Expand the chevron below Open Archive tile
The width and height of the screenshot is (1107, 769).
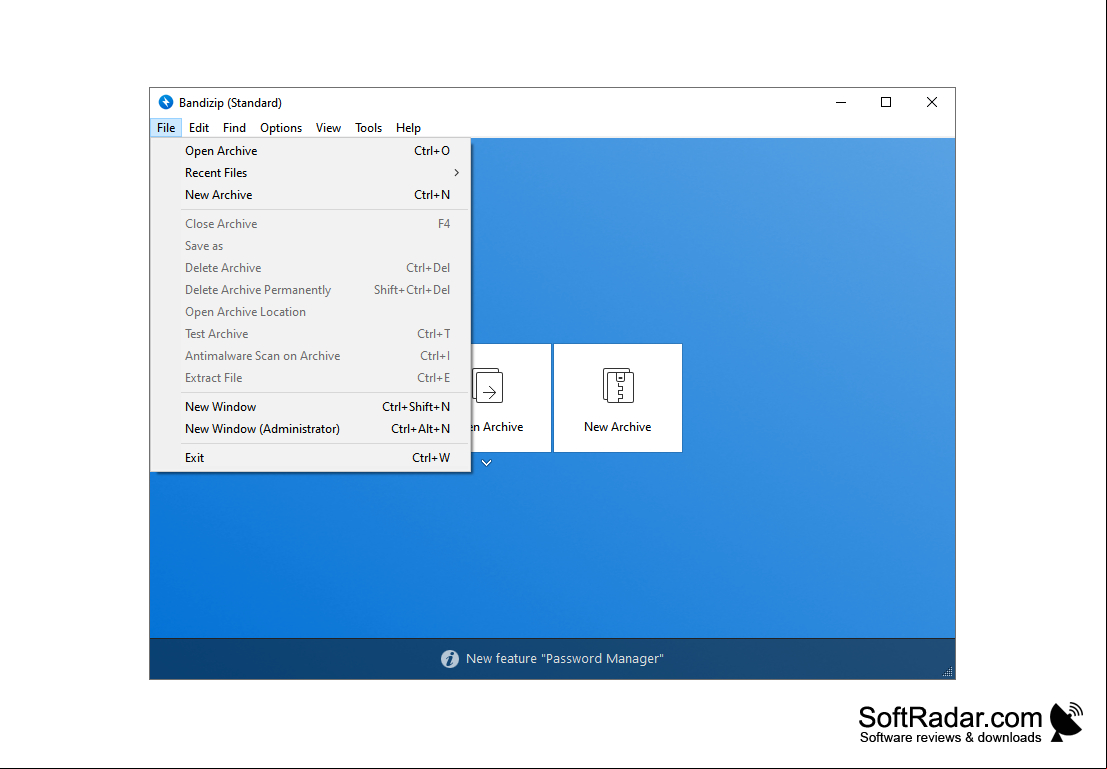pyautogui.click(x=486, y=463)
